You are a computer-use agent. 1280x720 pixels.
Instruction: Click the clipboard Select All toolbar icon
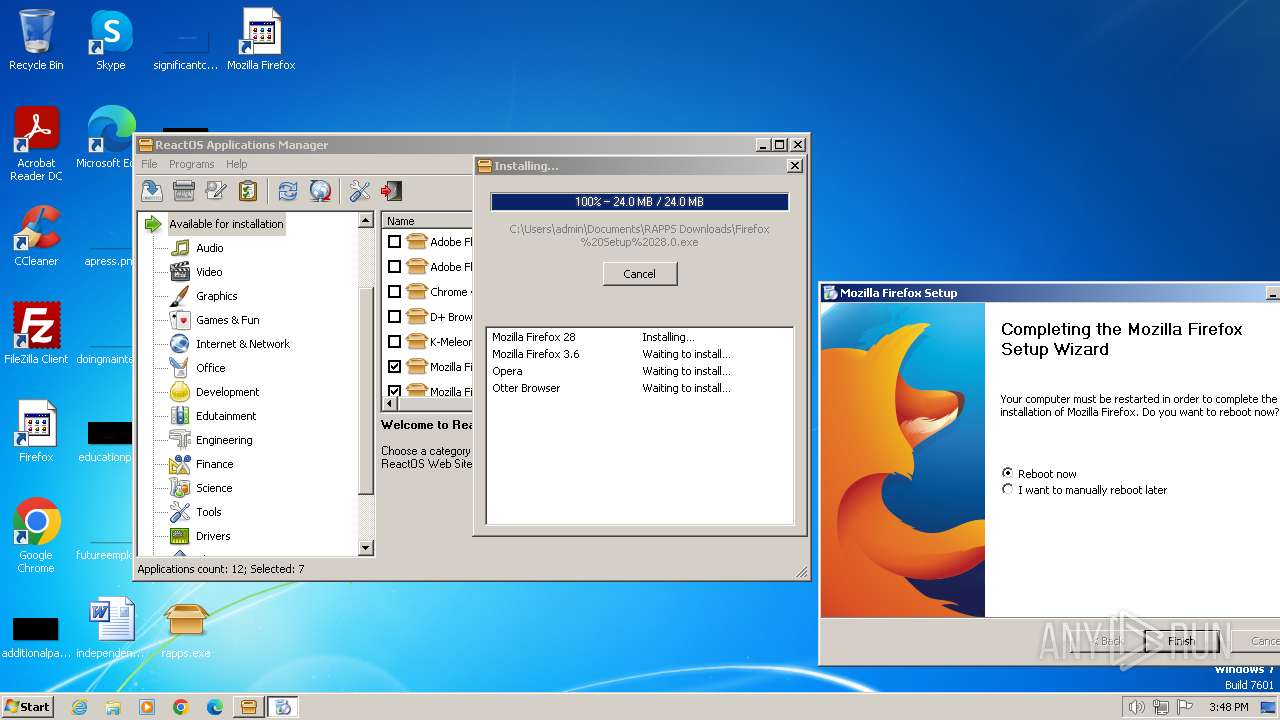(x=248, y=191)
